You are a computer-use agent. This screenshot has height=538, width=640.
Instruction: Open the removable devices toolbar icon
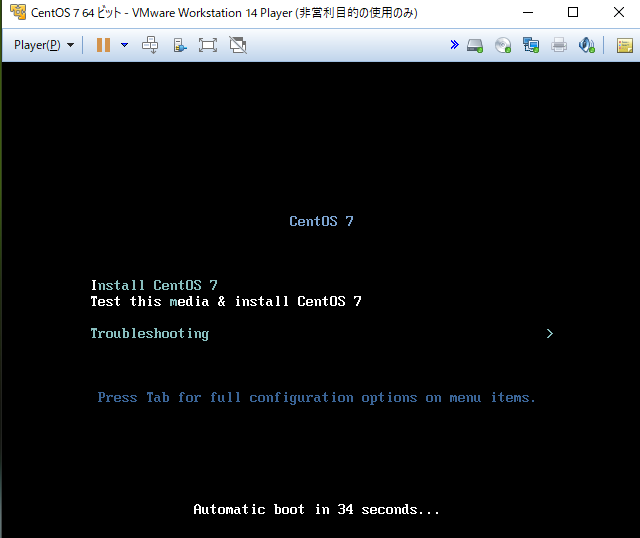[x=180, y=45]
